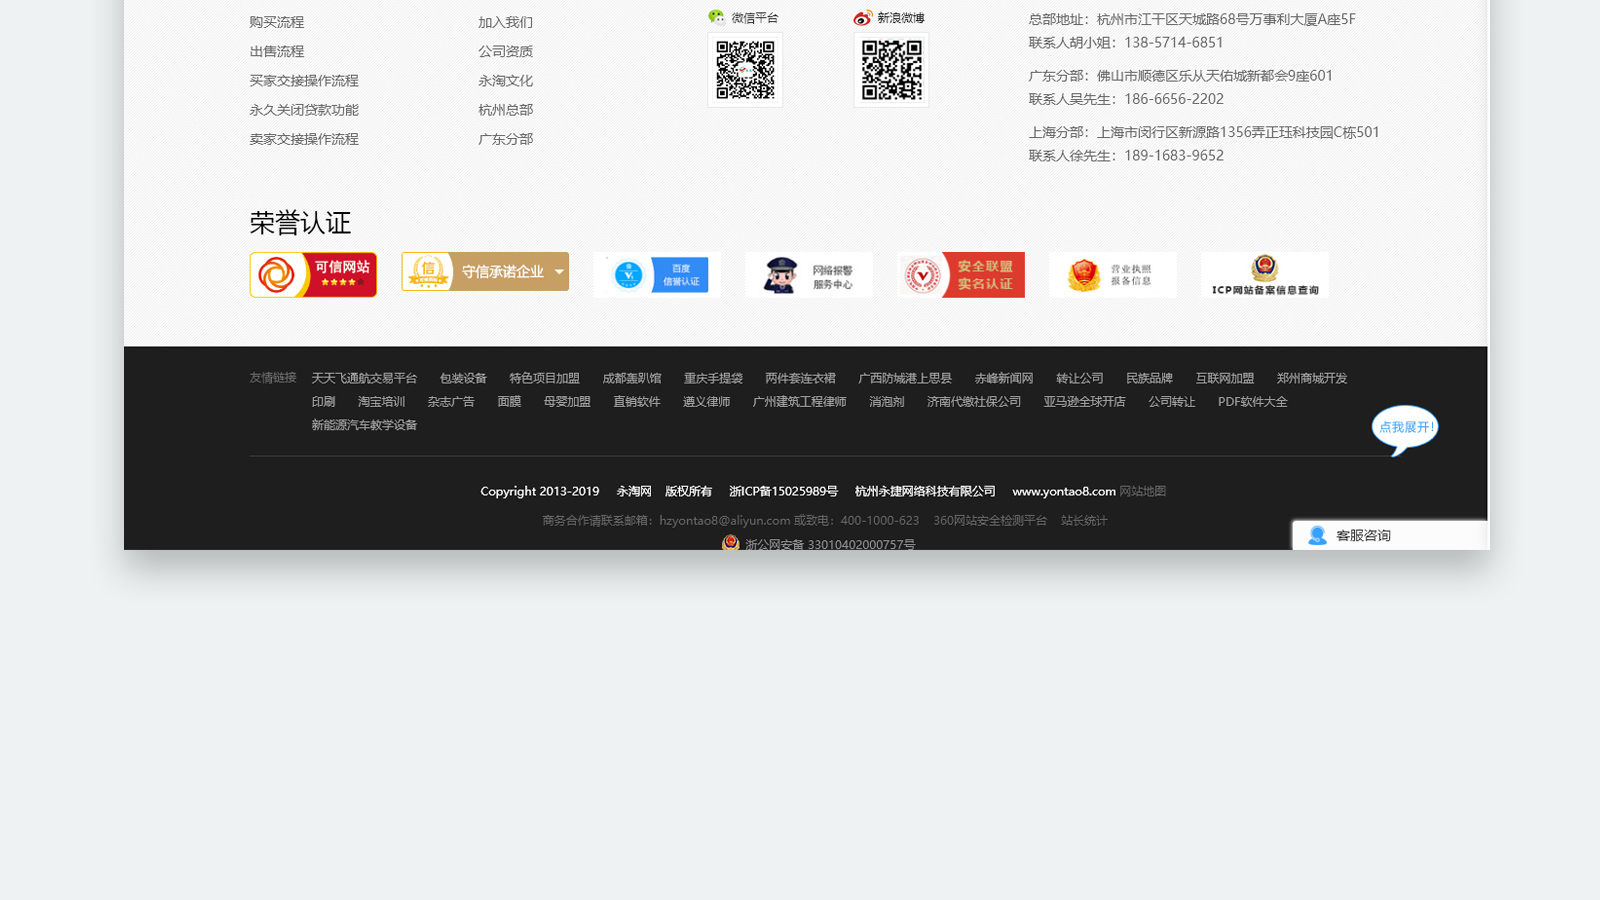This screenshot has width=1600, height=900.
Task: Select 杭州总部 in the footer menu
Action: tap(505, 110)
